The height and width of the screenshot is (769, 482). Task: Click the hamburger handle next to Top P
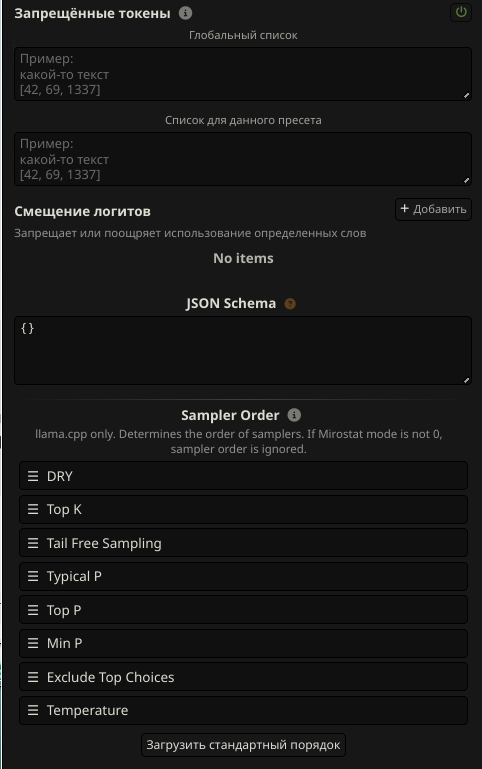tap(33, 610)
